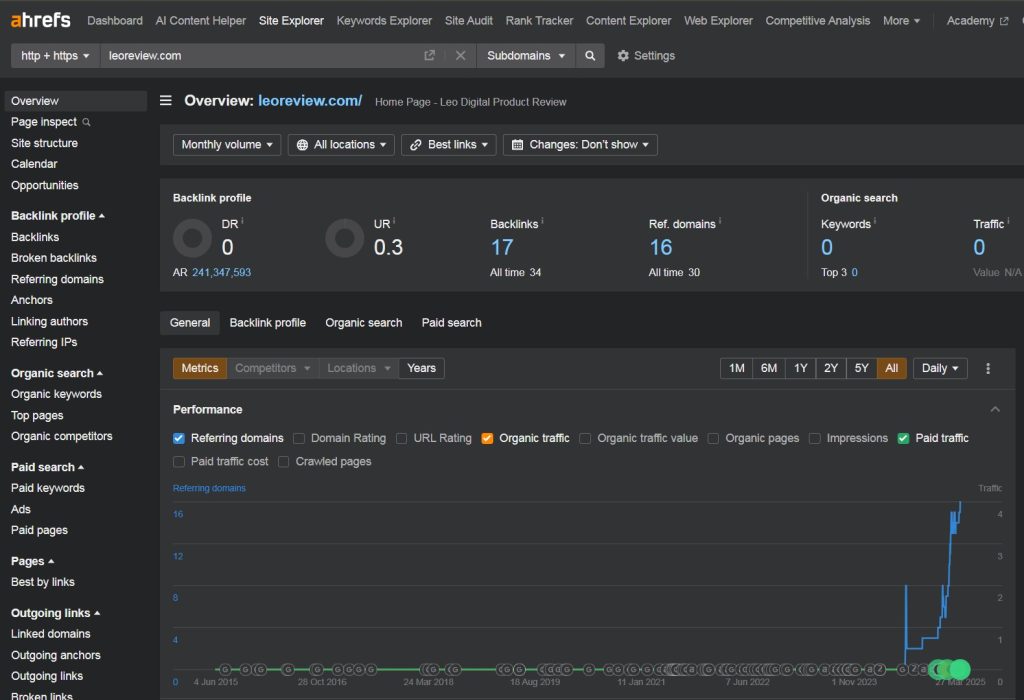
Task: Open chart options three-dot menu
Action: tap(988, 368)
